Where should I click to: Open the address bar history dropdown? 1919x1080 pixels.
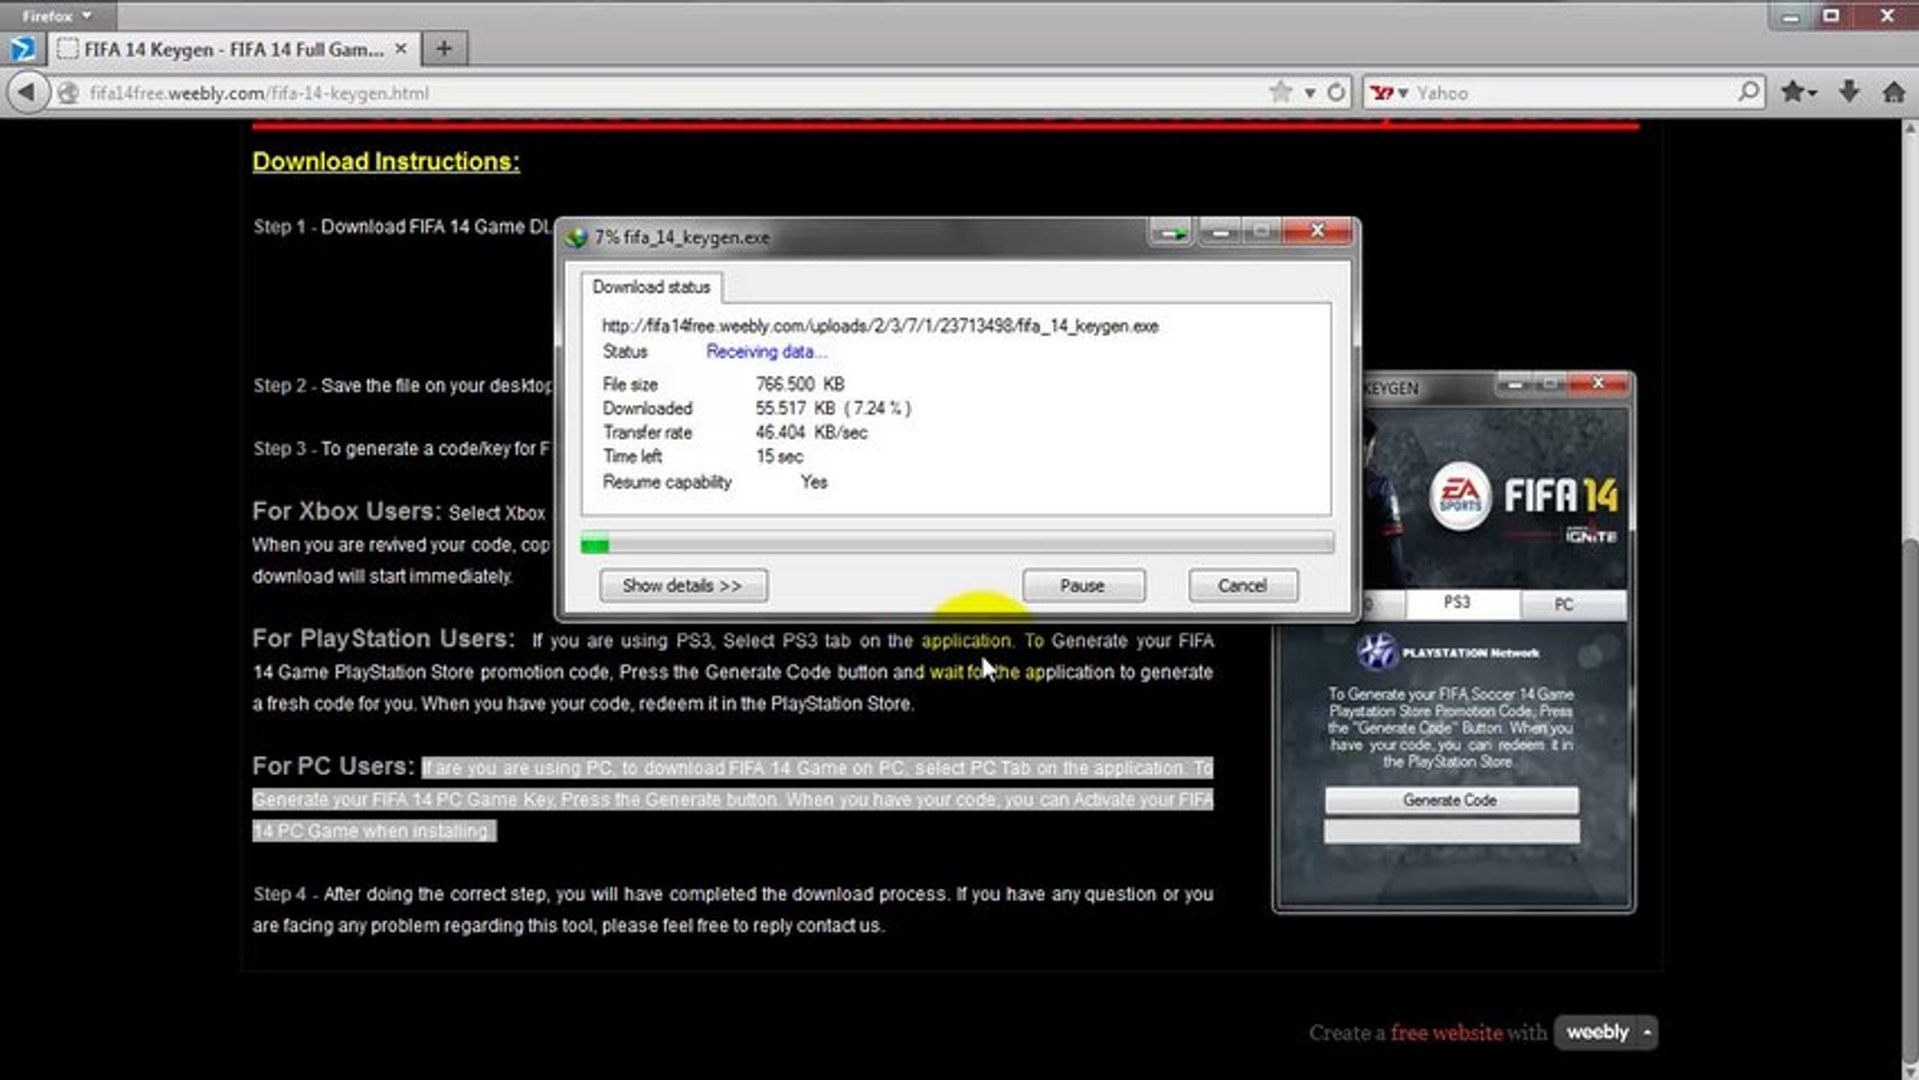(x=1309, y=93)
